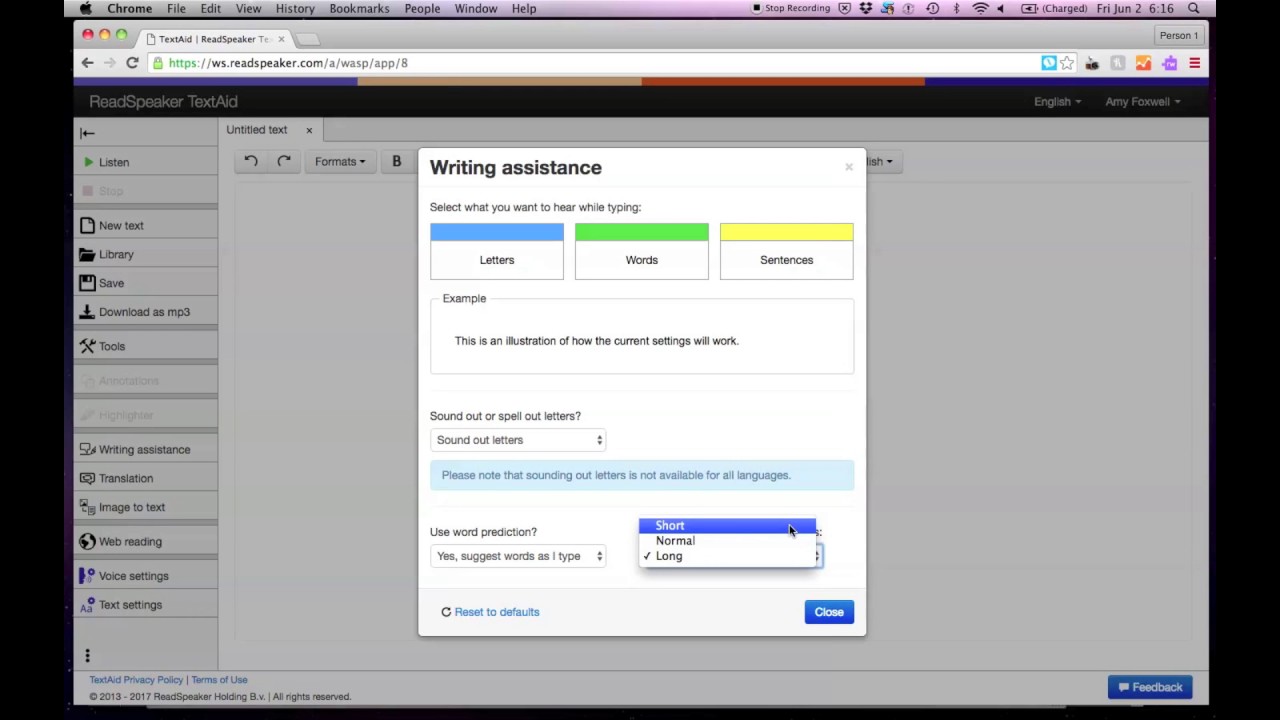Click the redo arrow icon
This screenshot has width=1280, height=720.
click(x=284, y=161)
